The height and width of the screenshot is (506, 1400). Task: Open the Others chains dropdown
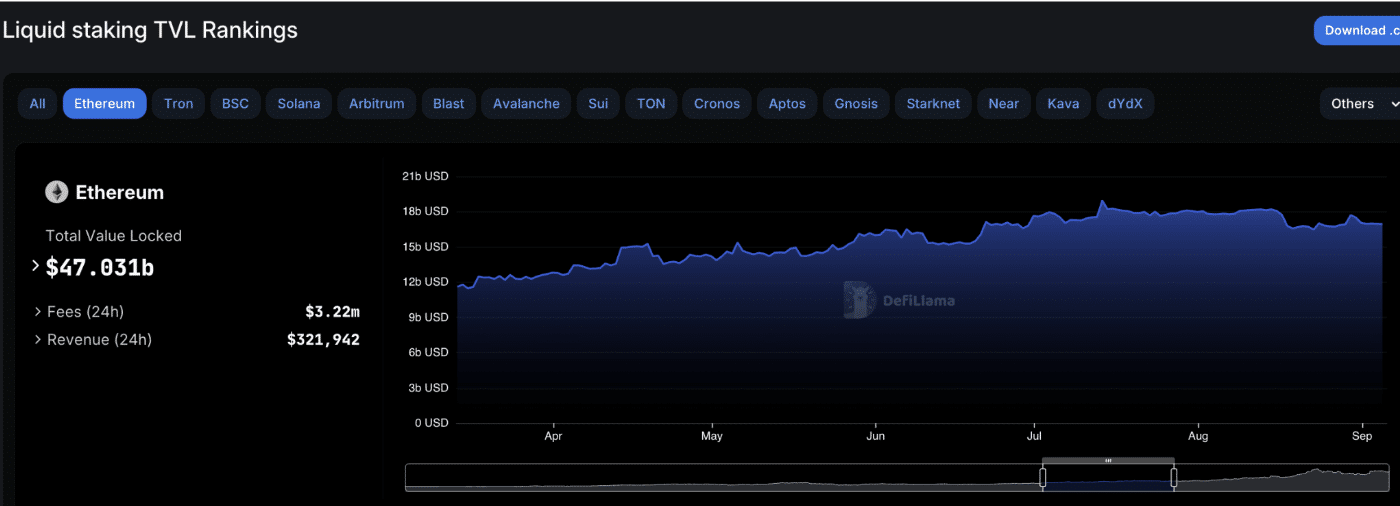coord(1364,104)
